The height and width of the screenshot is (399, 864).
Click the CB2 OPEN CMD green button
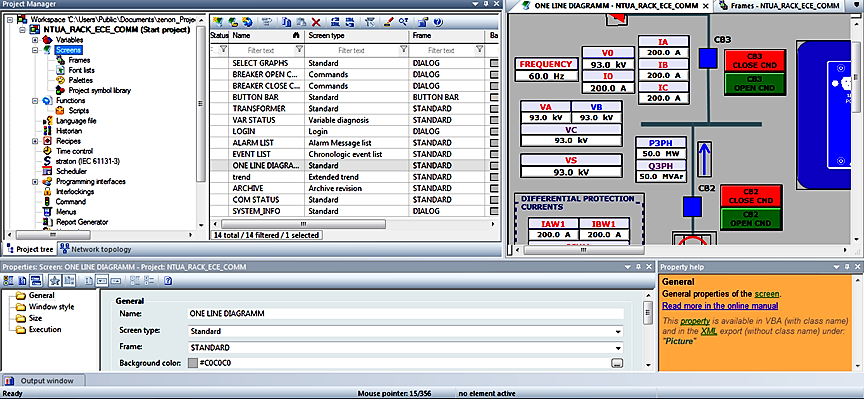coord(750,219)
